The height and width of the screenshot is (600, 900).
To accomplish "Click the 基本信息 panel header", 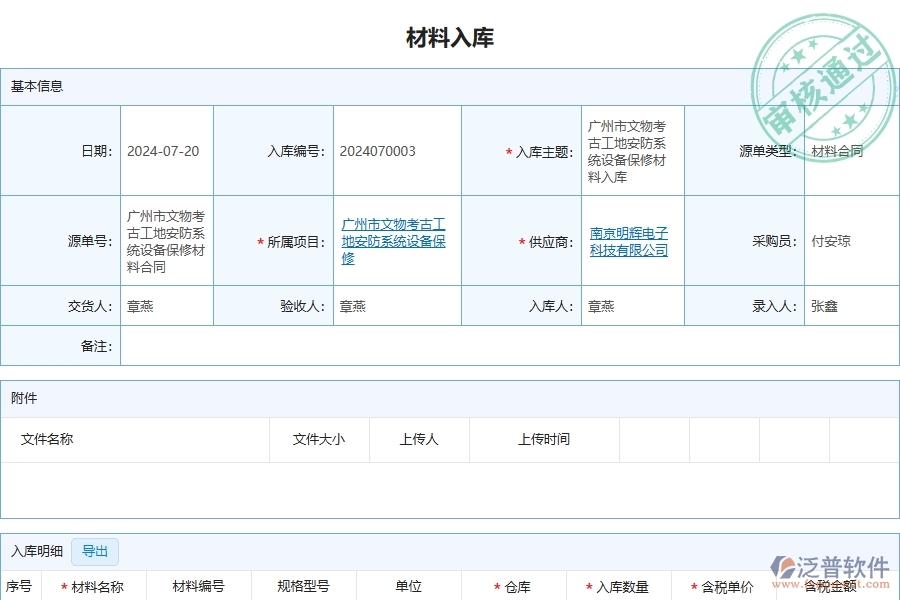I will coord(35,86).
